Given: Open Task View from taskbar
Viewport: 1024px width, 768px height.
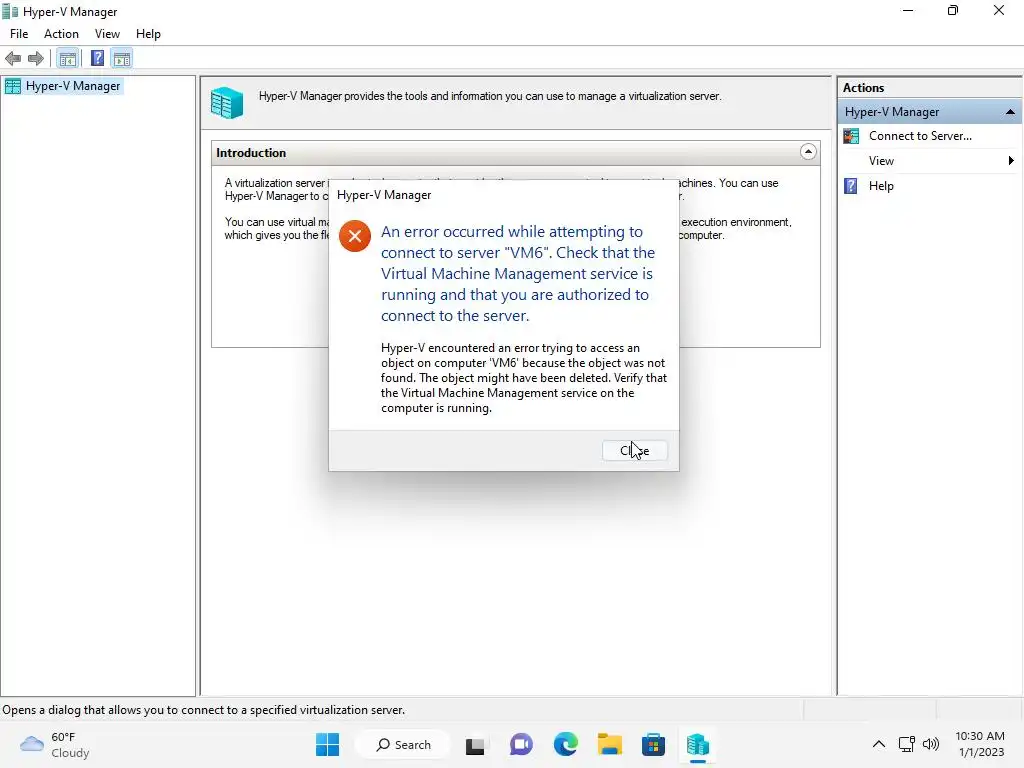Looking at the screenshot, I should click(x=475, y=745).
